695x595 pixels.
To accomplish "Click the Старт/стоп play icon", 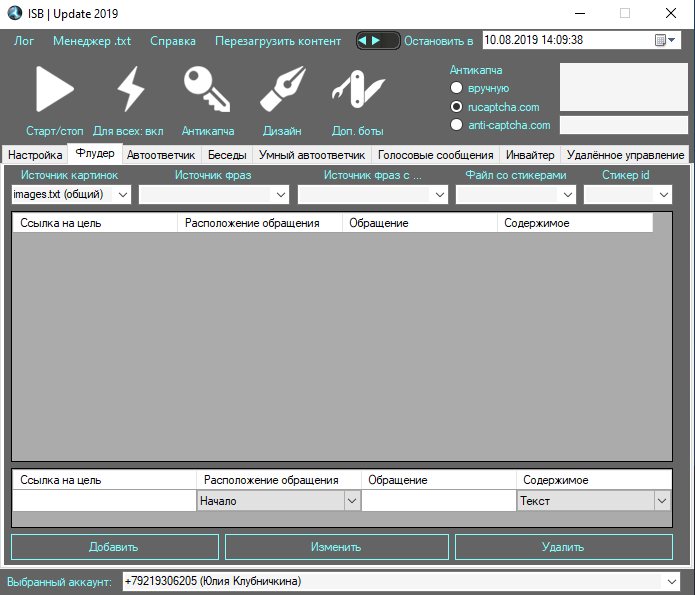I will [55, 89].
